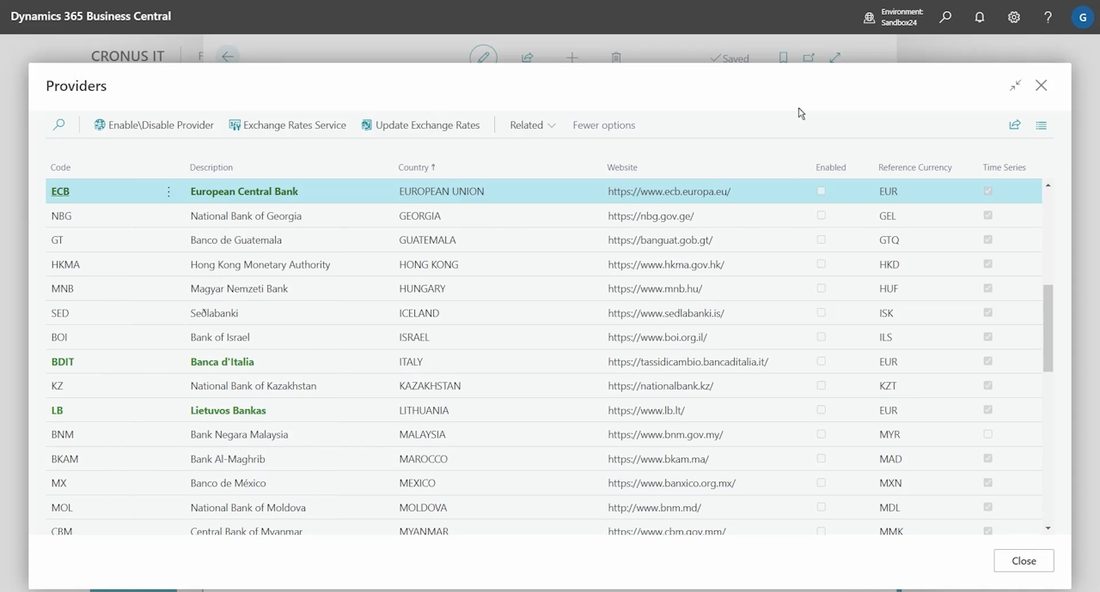Toggle Enabled checkbox for Banca d'Italia
The image size is (1100, 592).
tap(821, 361)
